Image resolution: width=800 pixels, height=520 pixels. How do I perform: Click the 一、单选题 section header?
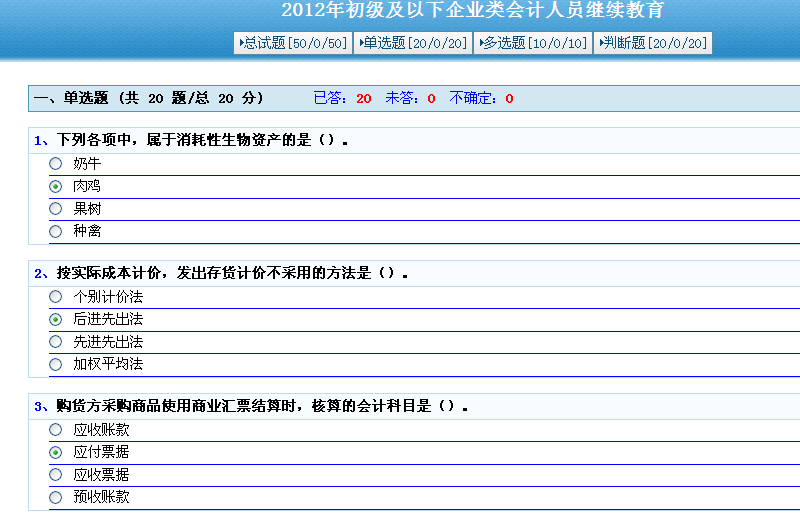click(148, 98)
